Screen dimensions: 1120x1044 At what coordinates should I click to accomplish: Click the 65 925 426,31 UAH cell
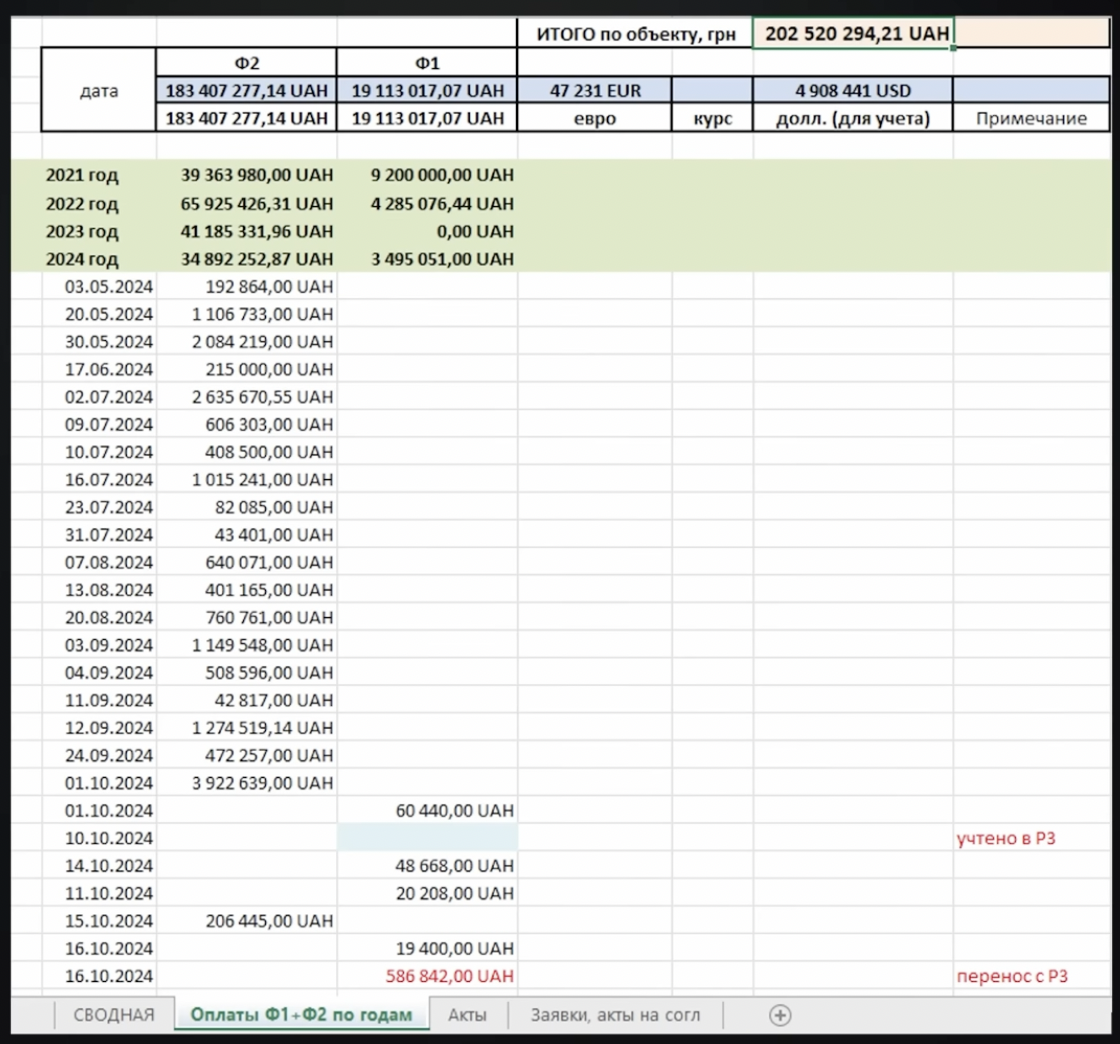coord(246,204)
